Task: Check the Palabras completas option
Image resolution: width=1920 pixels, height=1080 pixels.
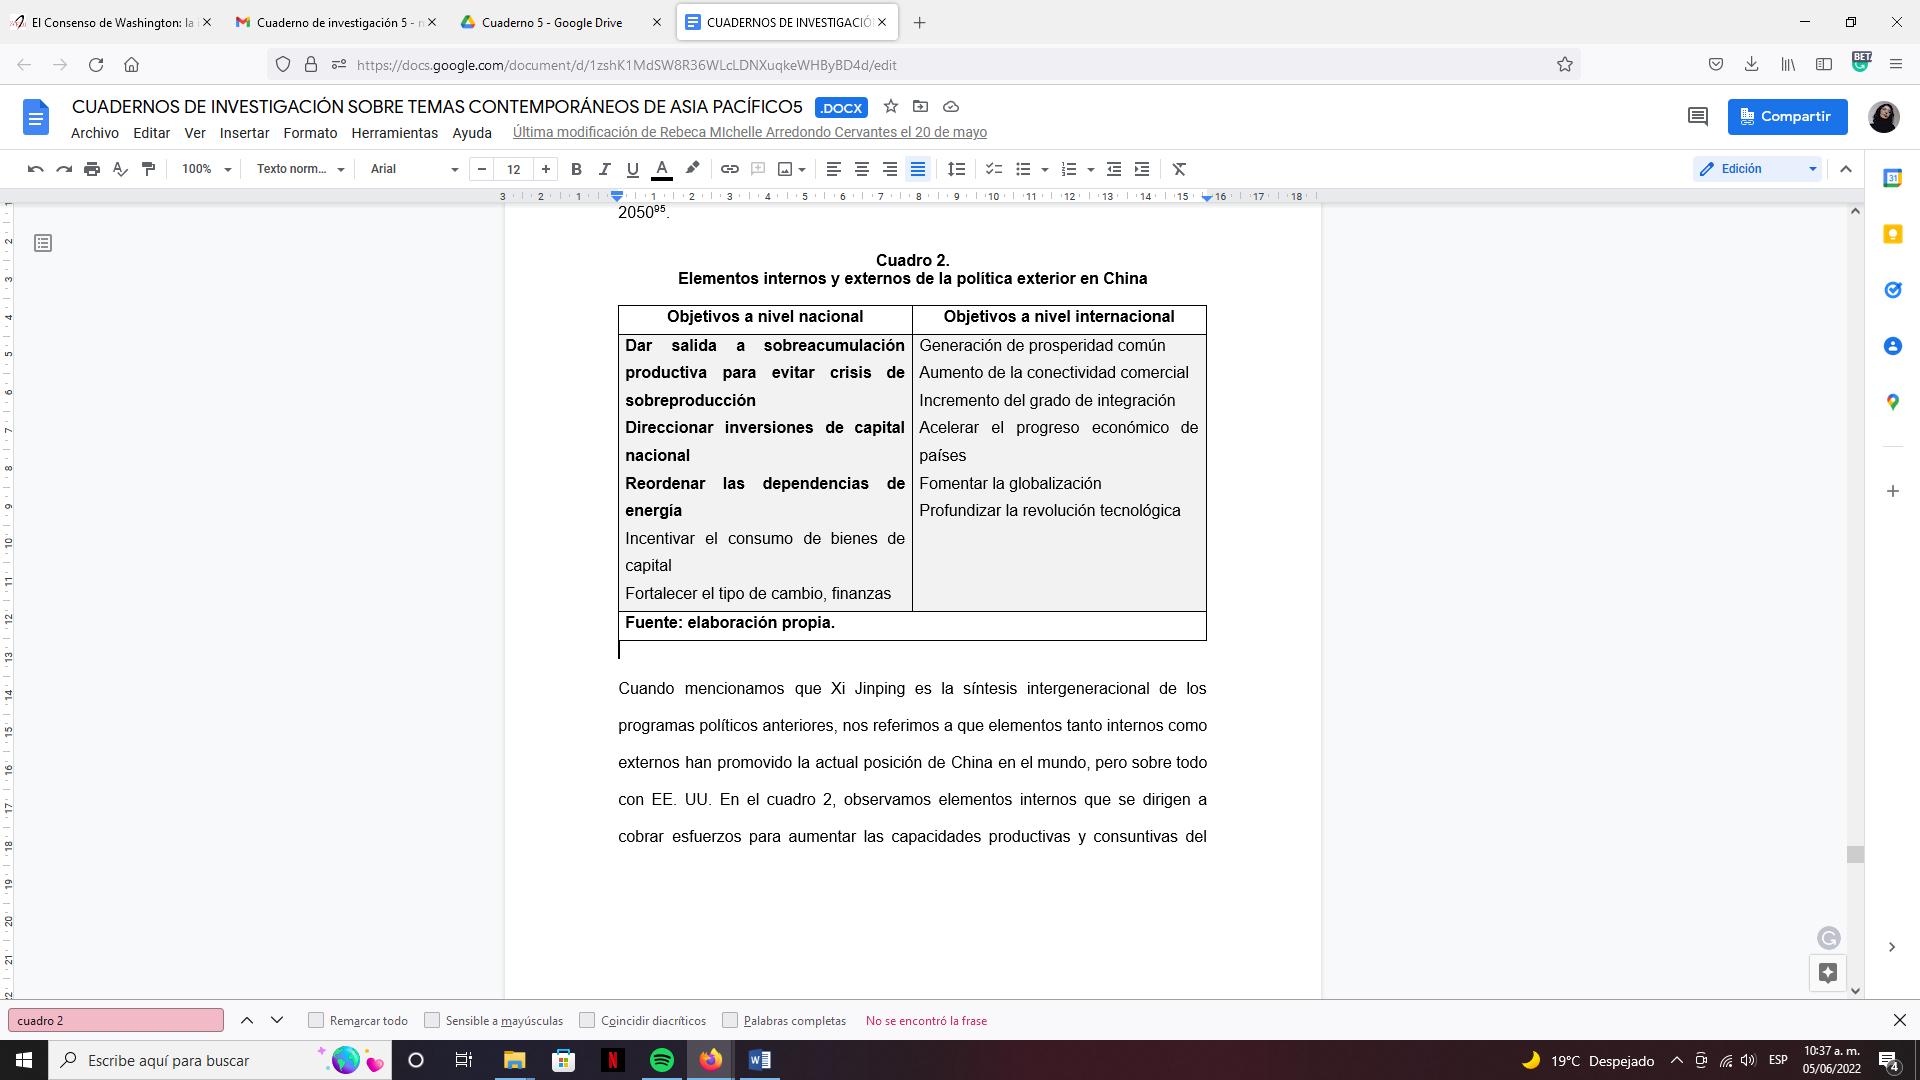Action: tap(730, 1020)
